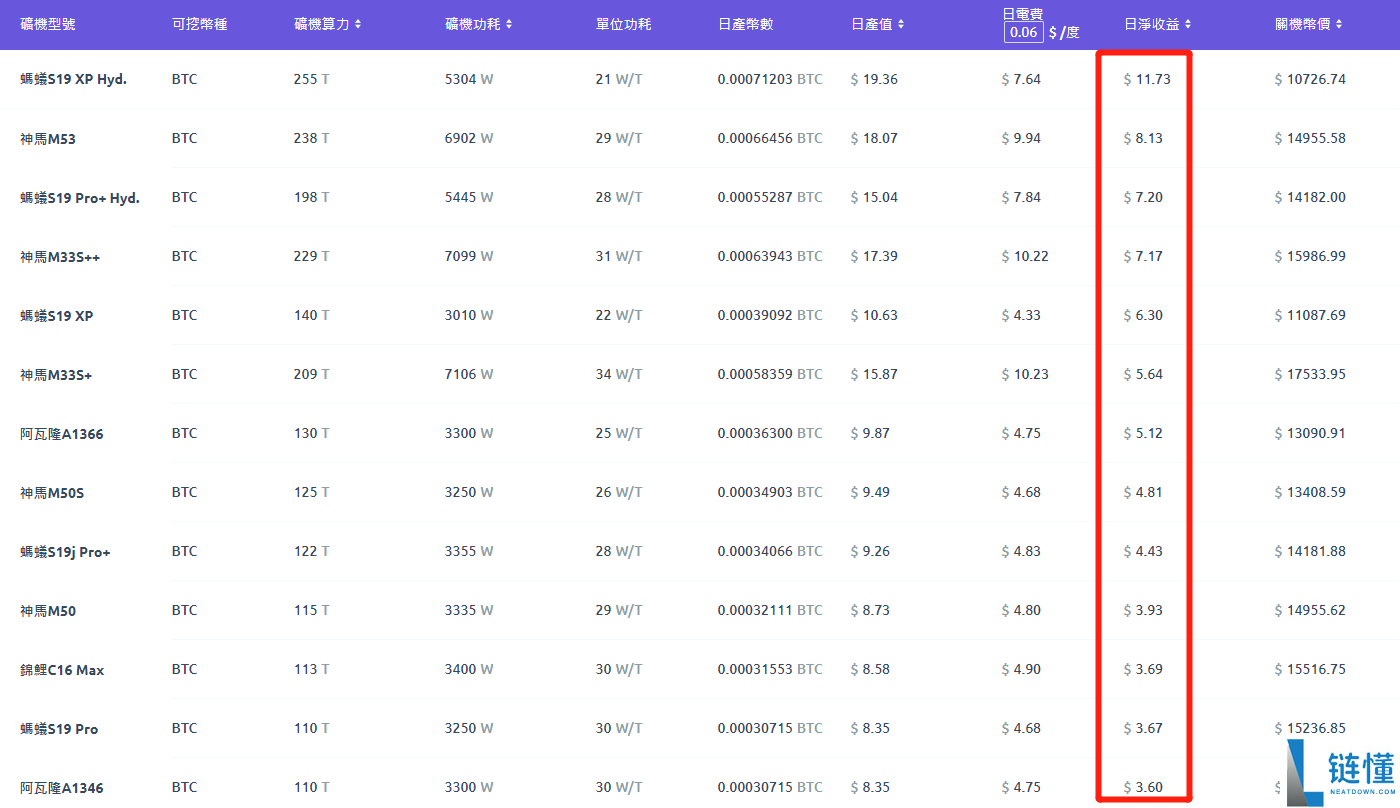Open the 神馬M53 miner entry

[48, 139]
